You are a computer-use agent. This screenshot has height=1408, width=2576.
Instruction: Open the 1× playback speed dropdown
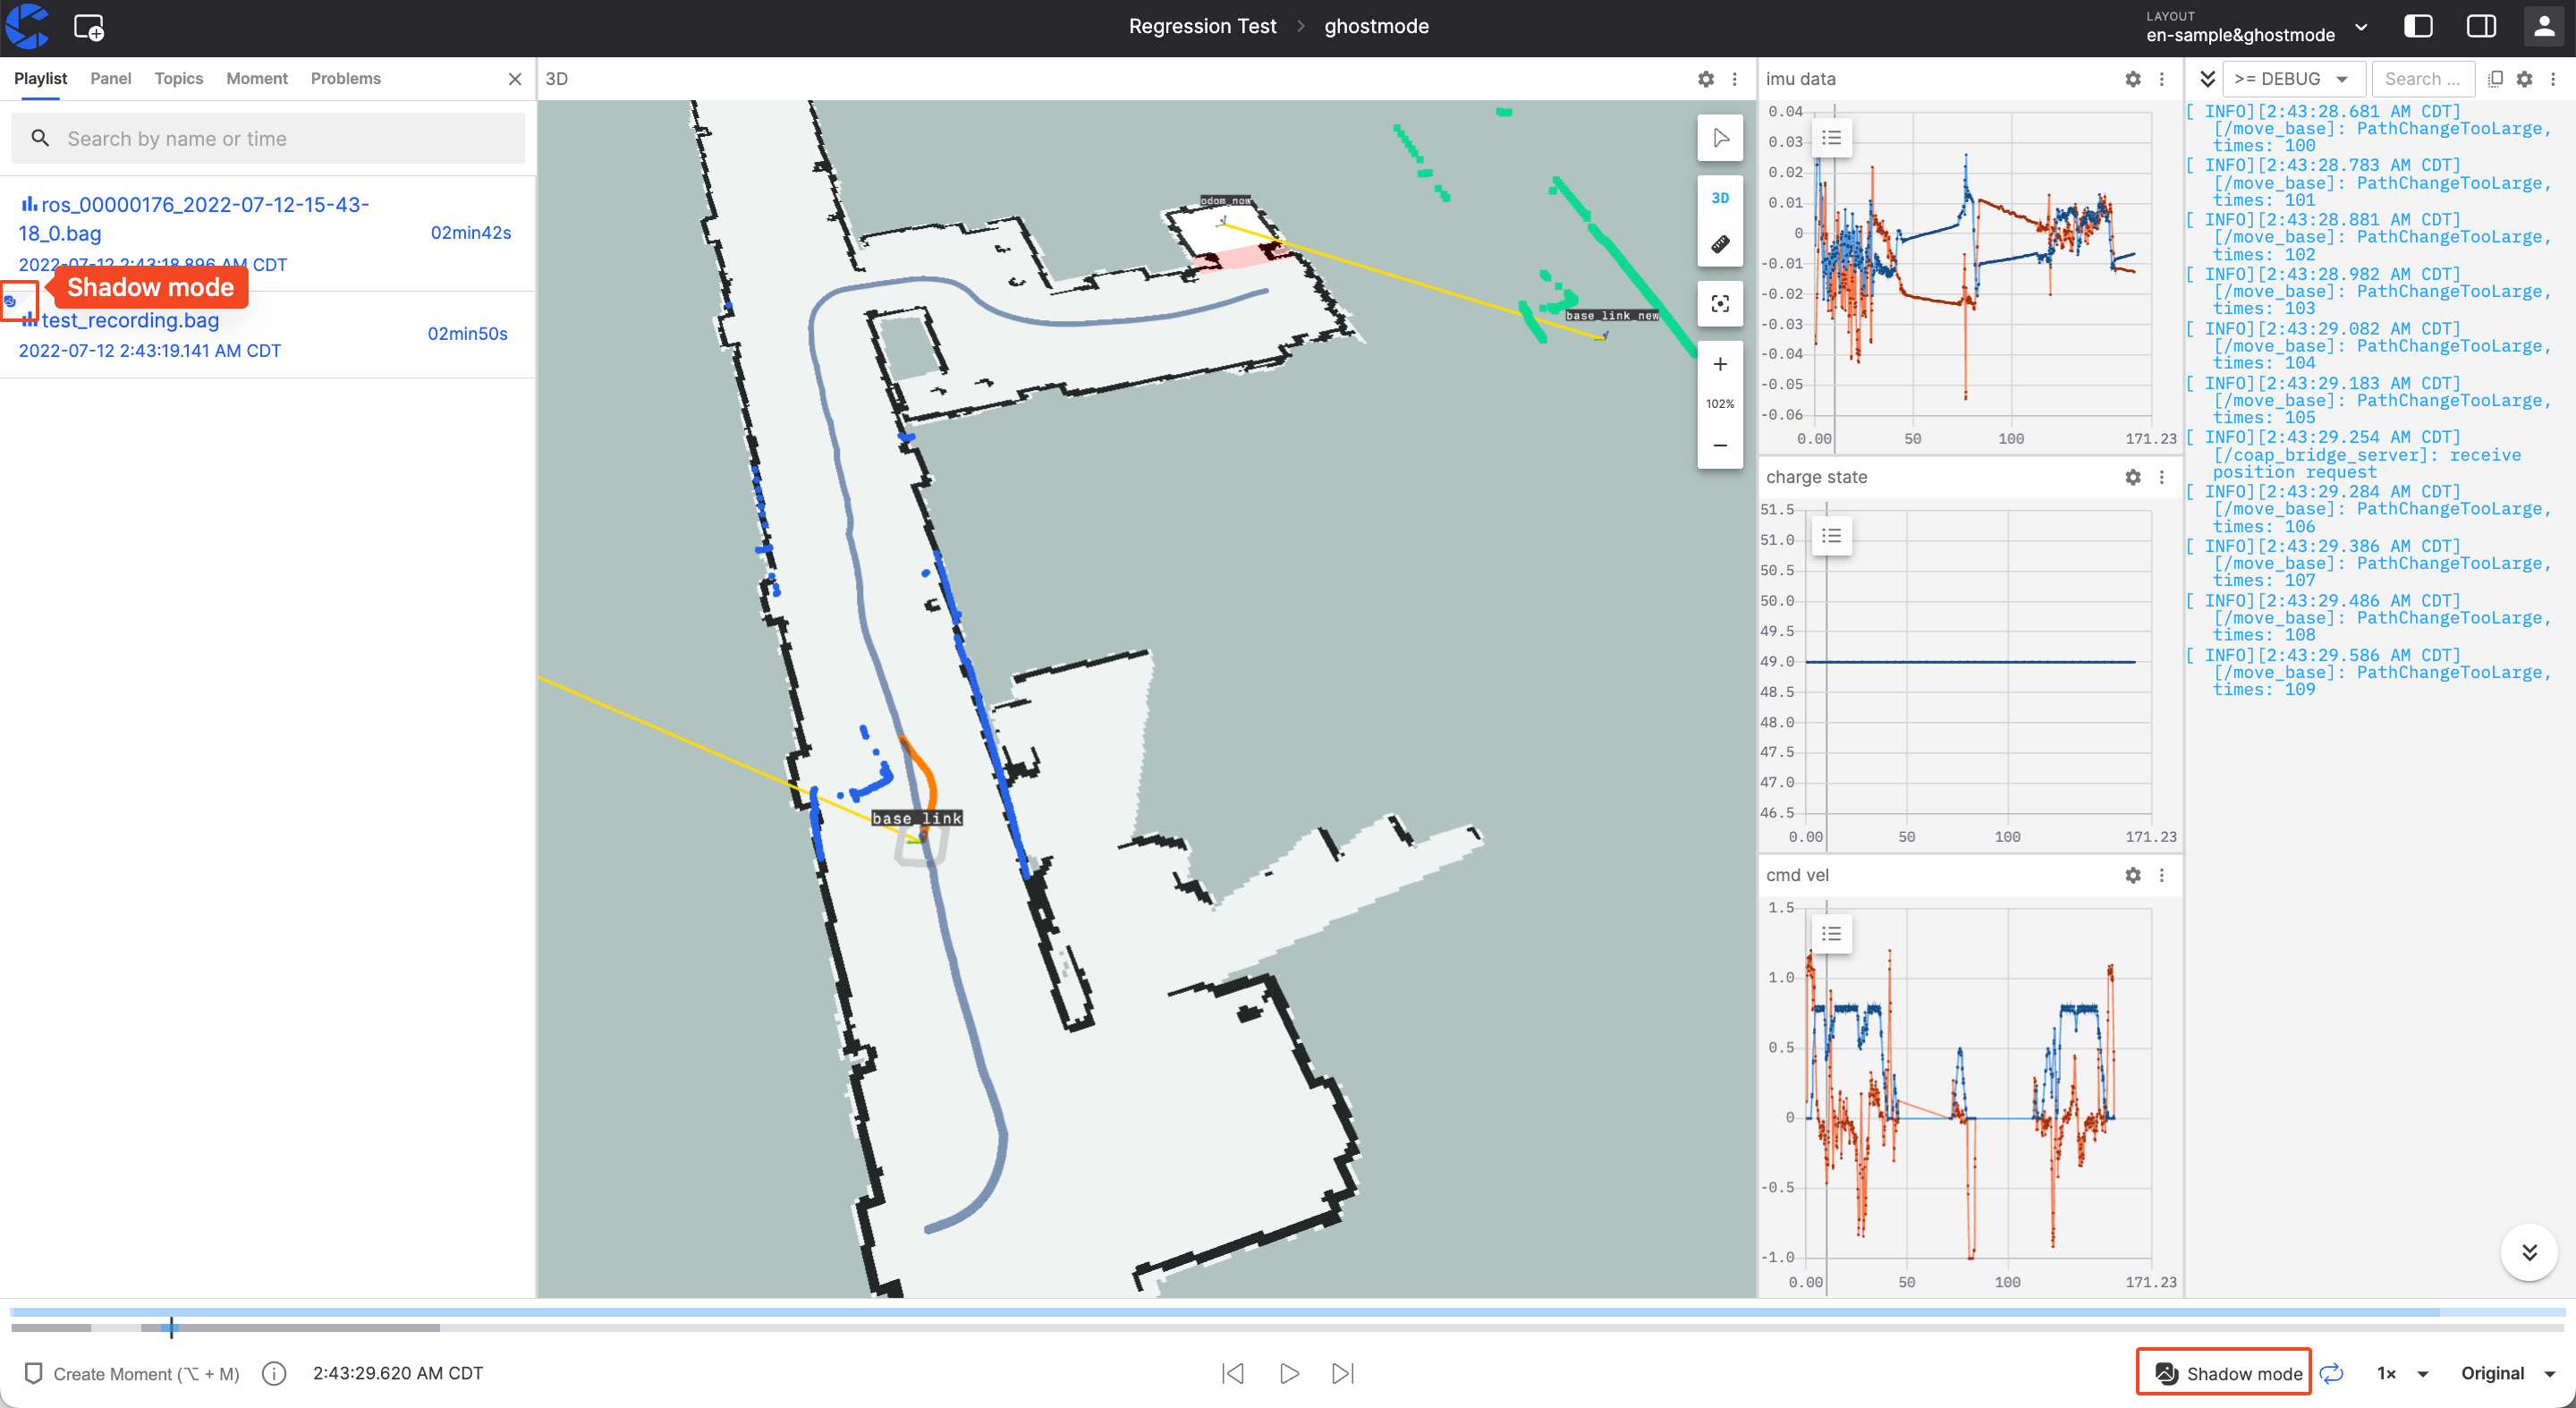point(2403,1374)
